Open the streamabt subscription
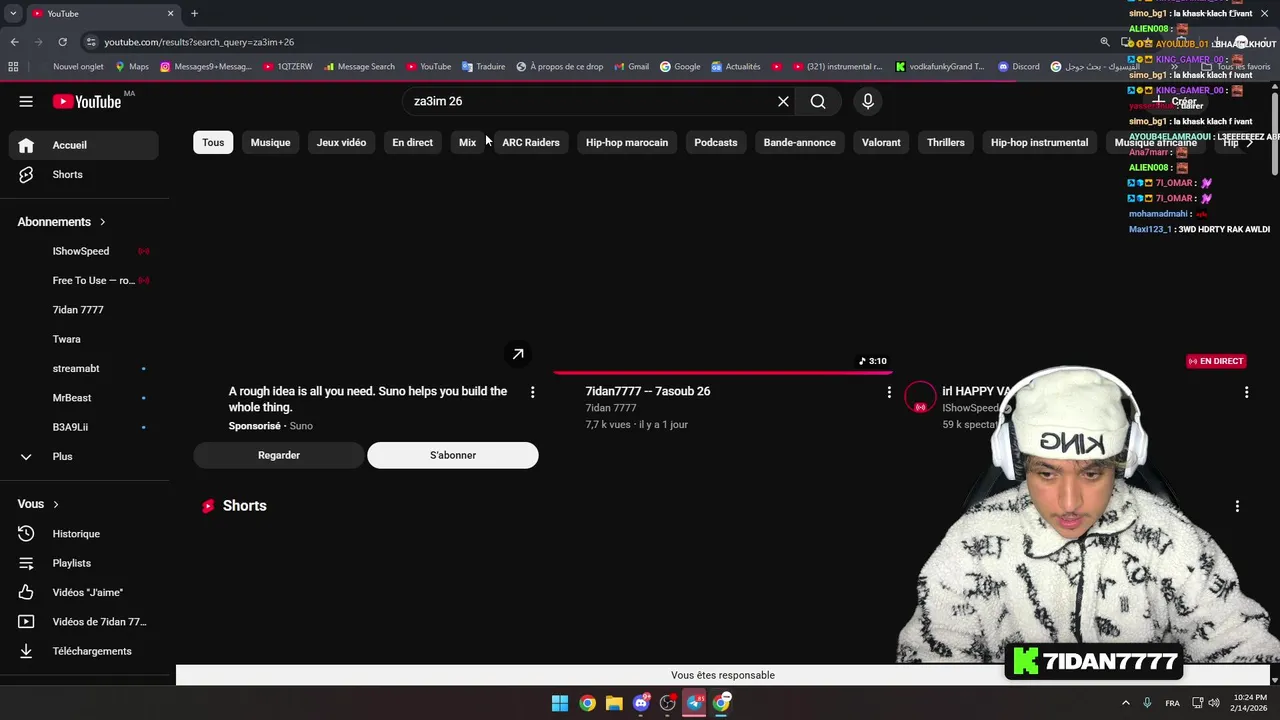This screenshot has width=1280, height=720. click(x=84, y=368)
